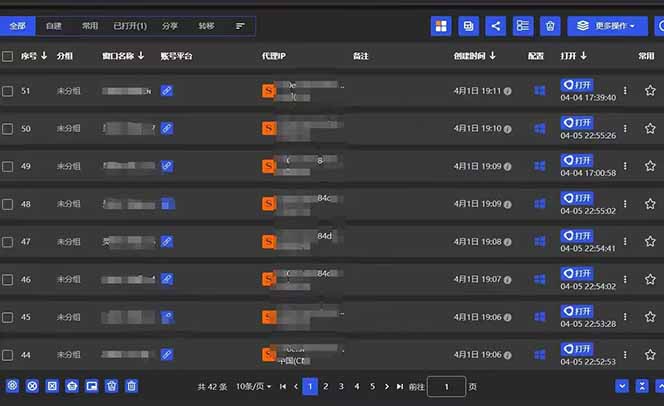Open the three-dot menu for row 47

[625, 241]
